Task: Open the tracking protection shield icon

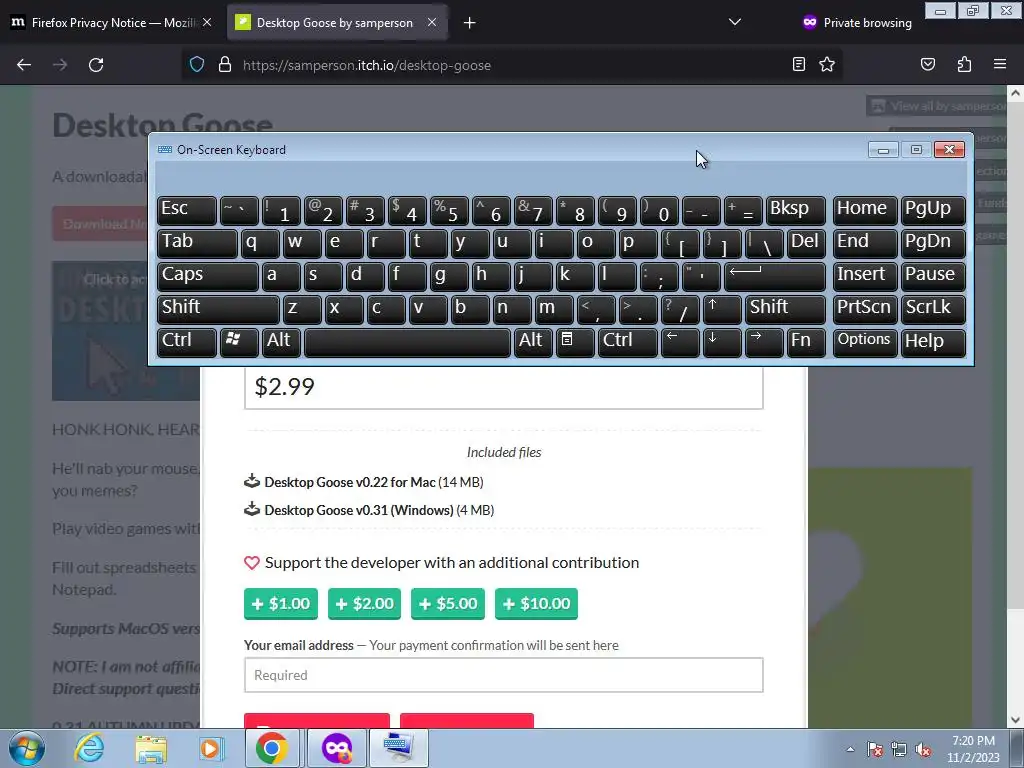Action: tap(197, 65)
